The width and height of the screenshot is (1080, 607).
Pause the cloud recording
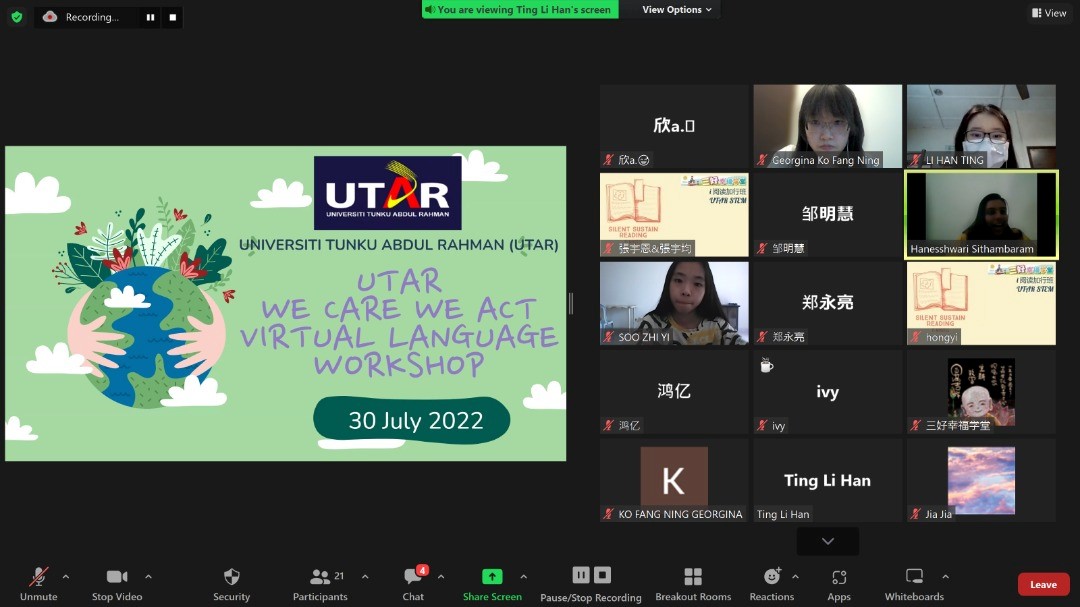[x=581, y=575]
